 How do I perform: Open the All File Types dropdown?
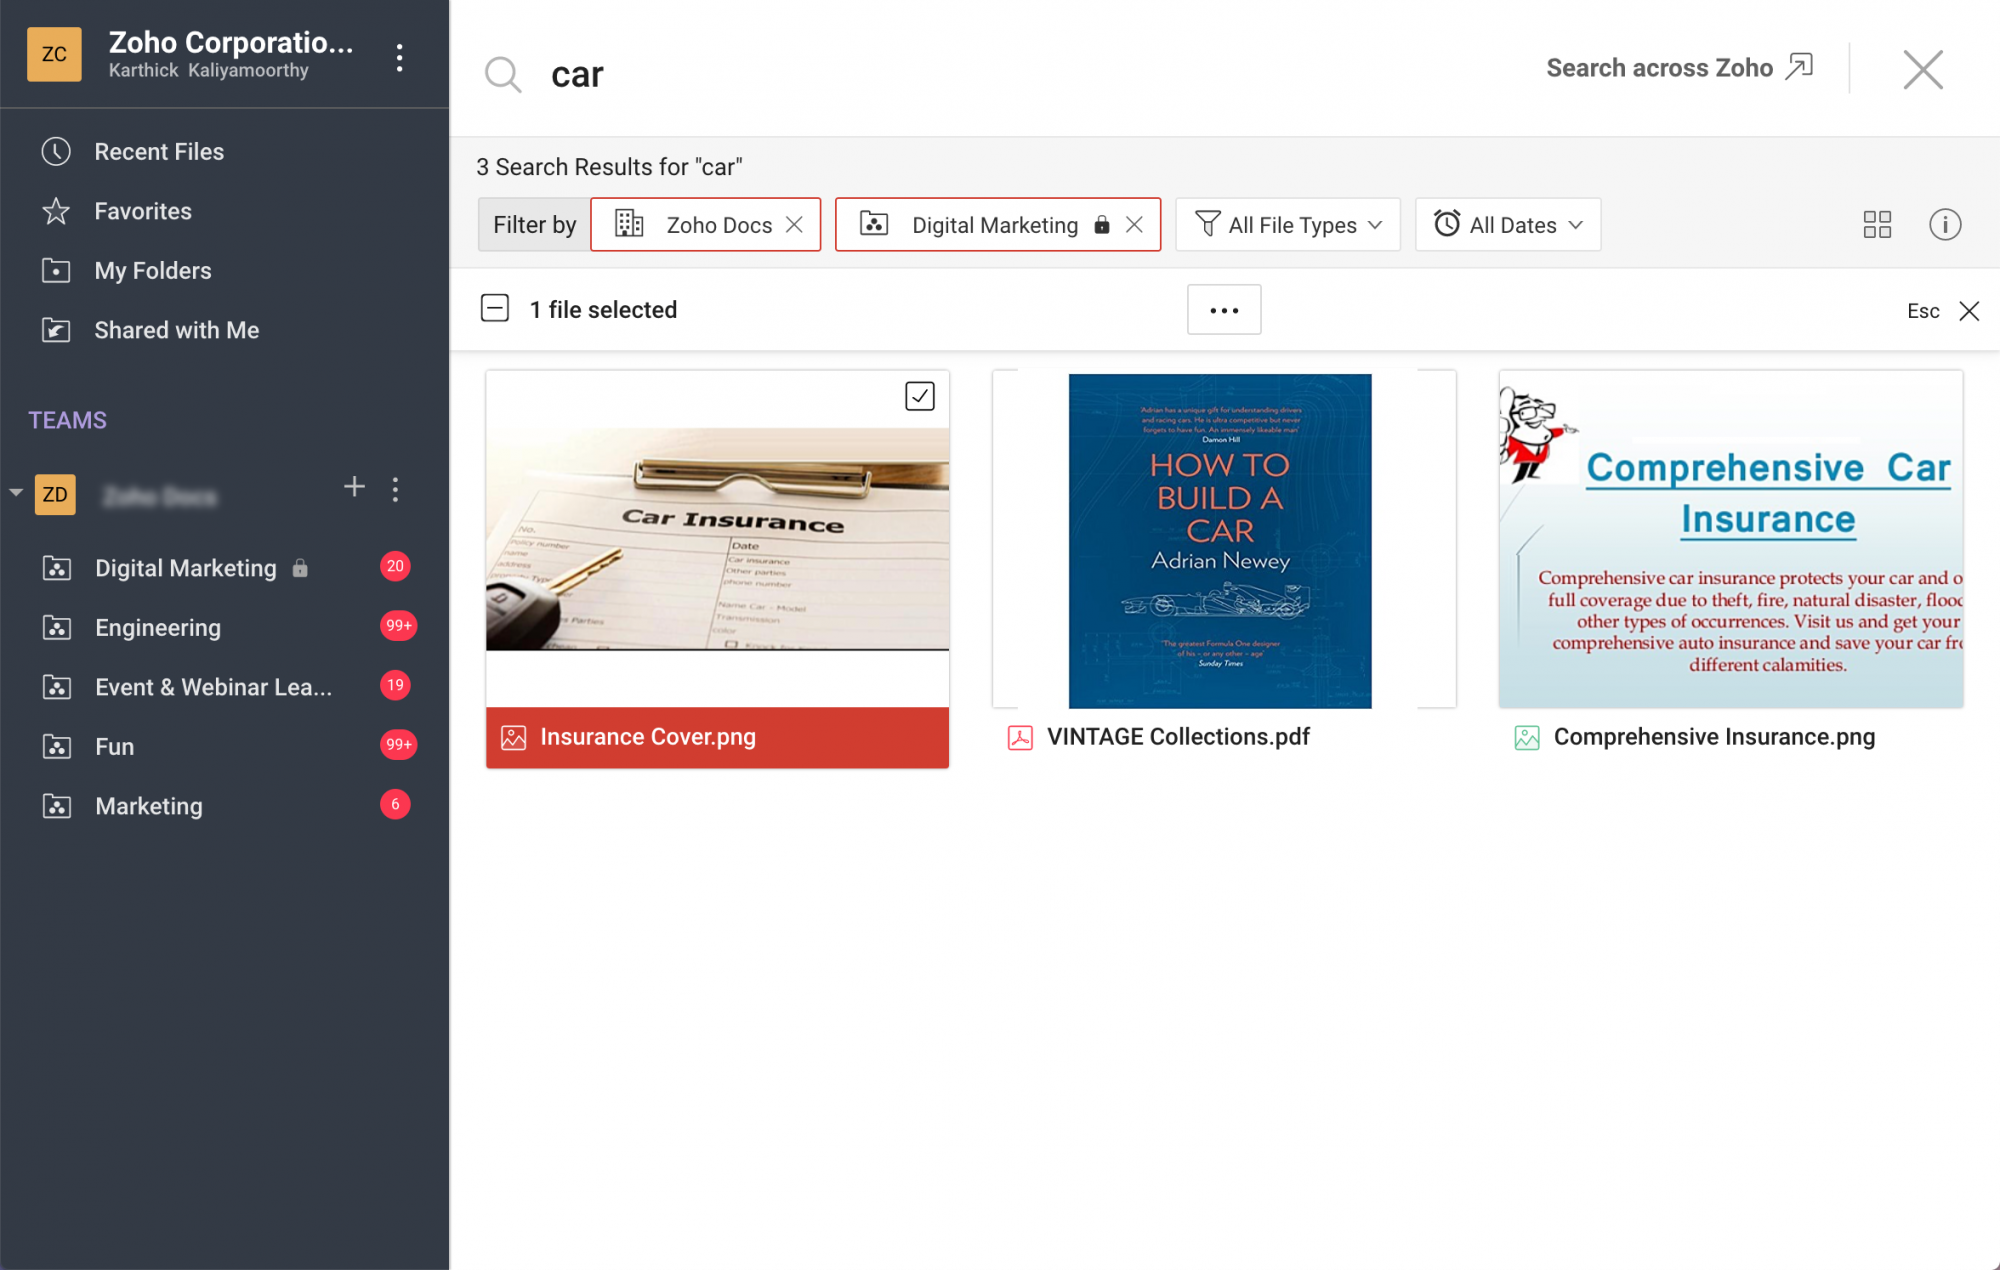pos(1288,225)
